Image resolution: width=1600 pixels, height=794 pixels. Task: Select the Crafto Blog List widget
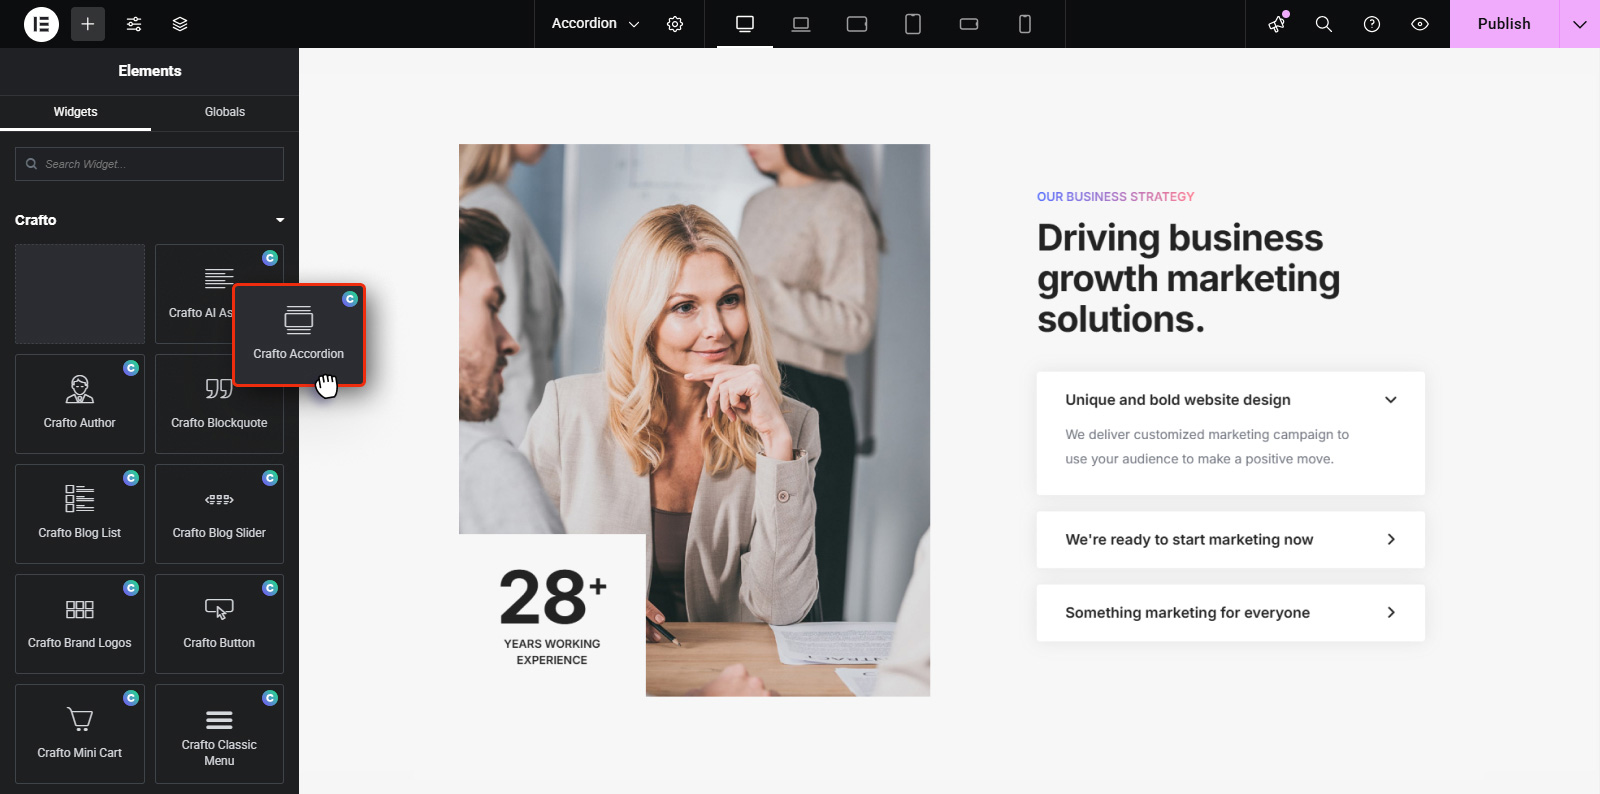click(80, 514)
